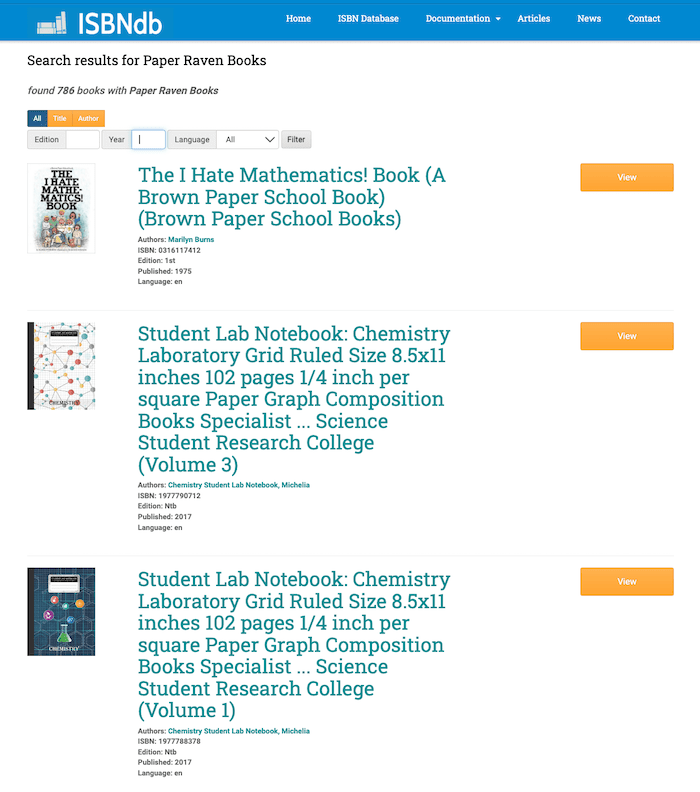The height and width of the screenshot is (792, 700).
Task: Open the ISBN Database menu item
Action: click(x=368, y=19)
